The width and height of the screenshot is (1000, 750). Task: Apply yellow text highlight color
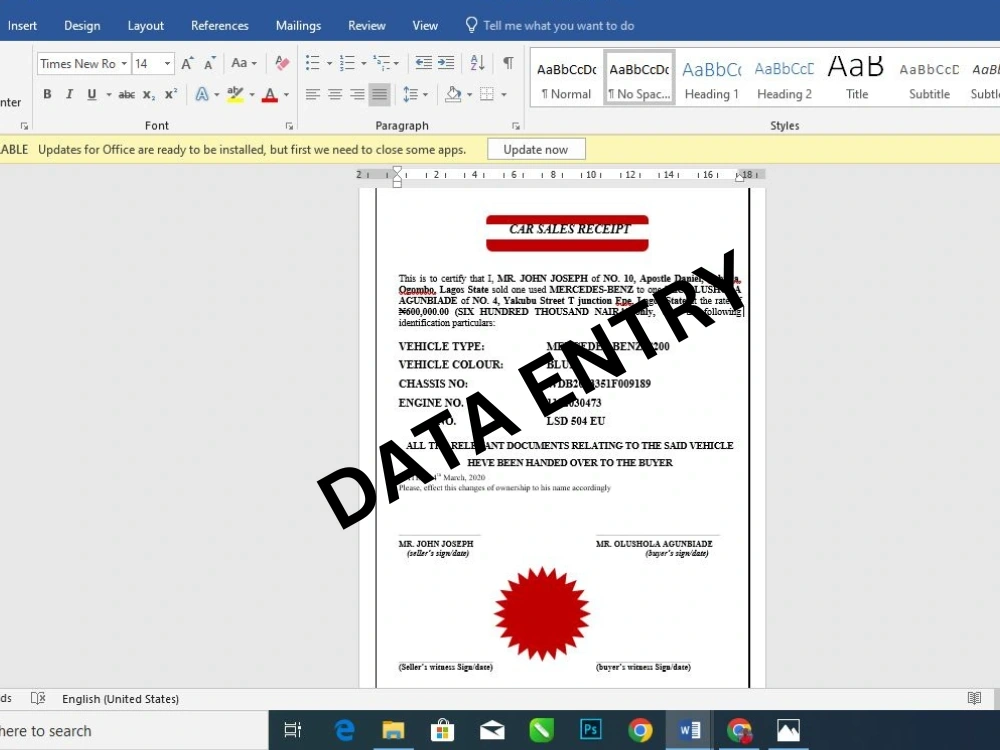coord(235,95)
